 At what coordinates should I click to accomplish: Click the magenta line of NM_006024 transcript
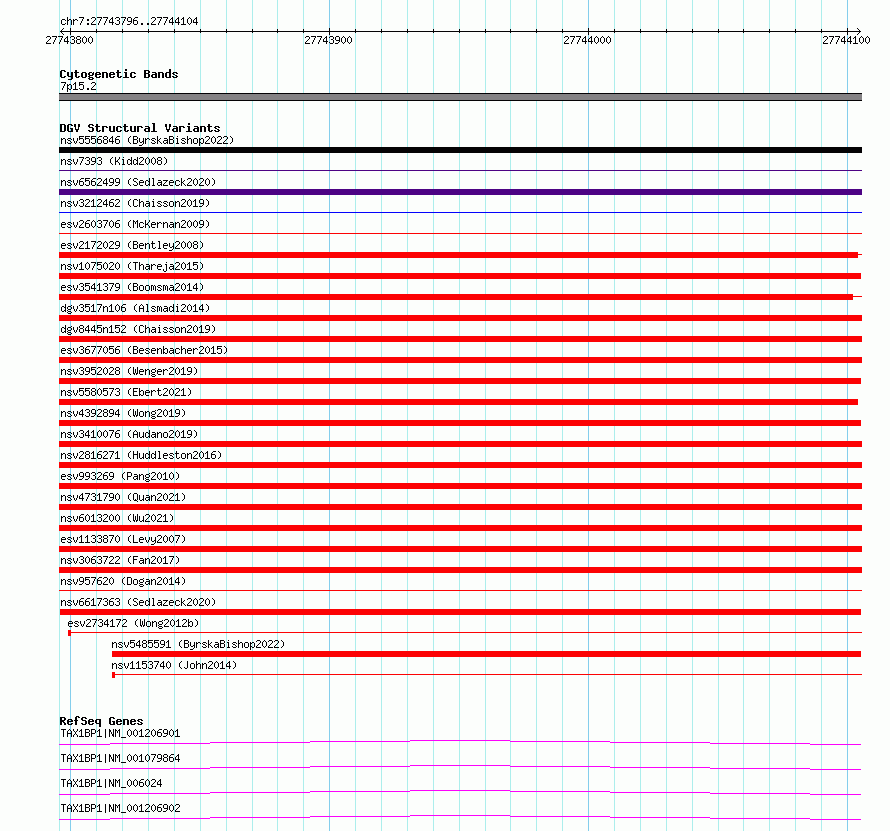tap(460, 792)
